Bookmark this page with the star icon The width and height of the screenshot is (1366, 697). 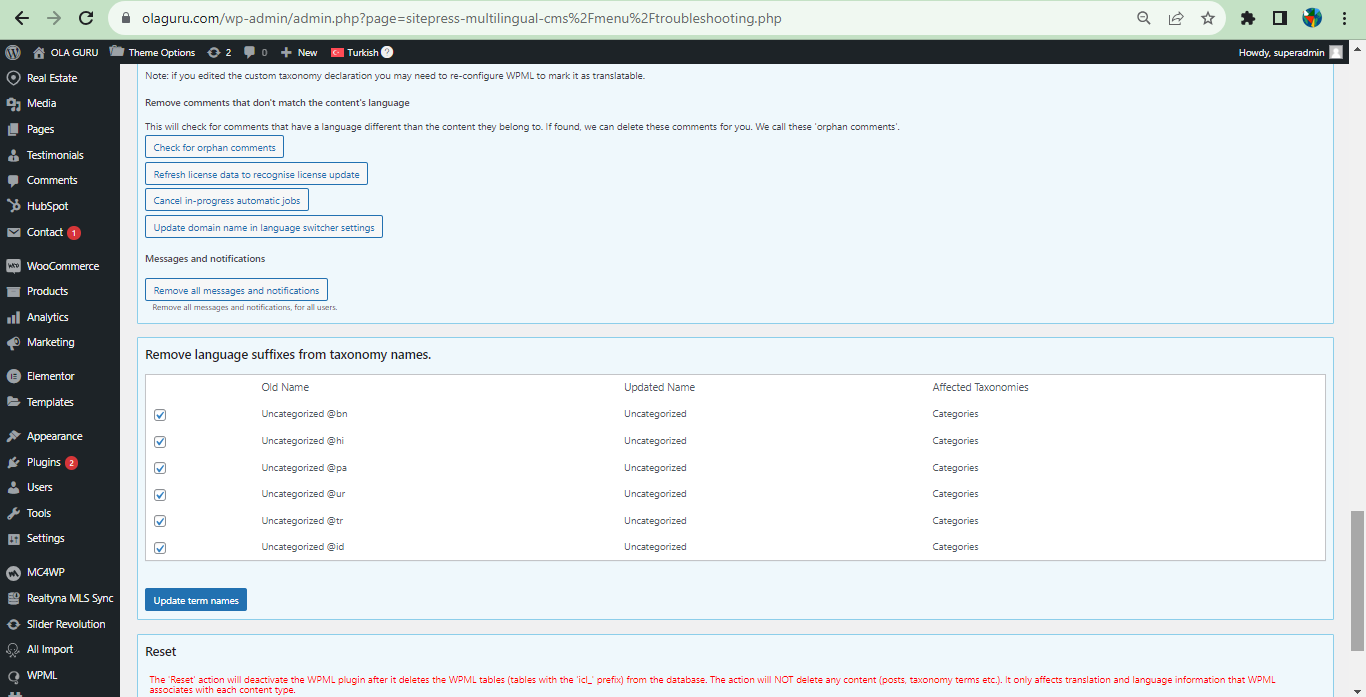[x=1208, y=18]
